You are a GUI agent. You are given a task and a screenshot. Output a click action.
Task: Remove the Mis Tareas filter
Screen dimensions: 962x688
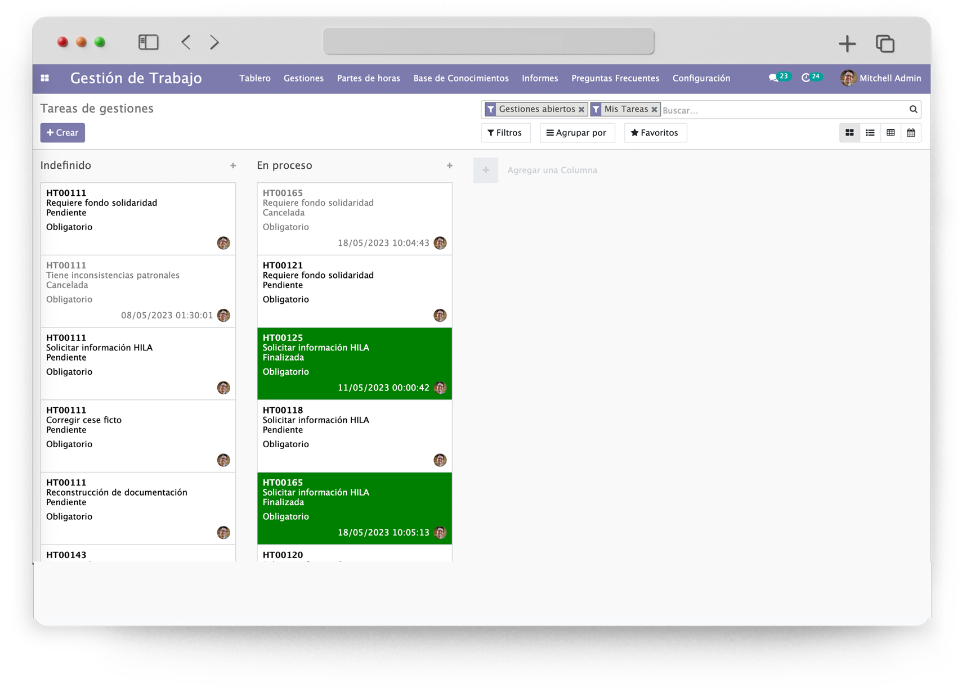point(654,110)
